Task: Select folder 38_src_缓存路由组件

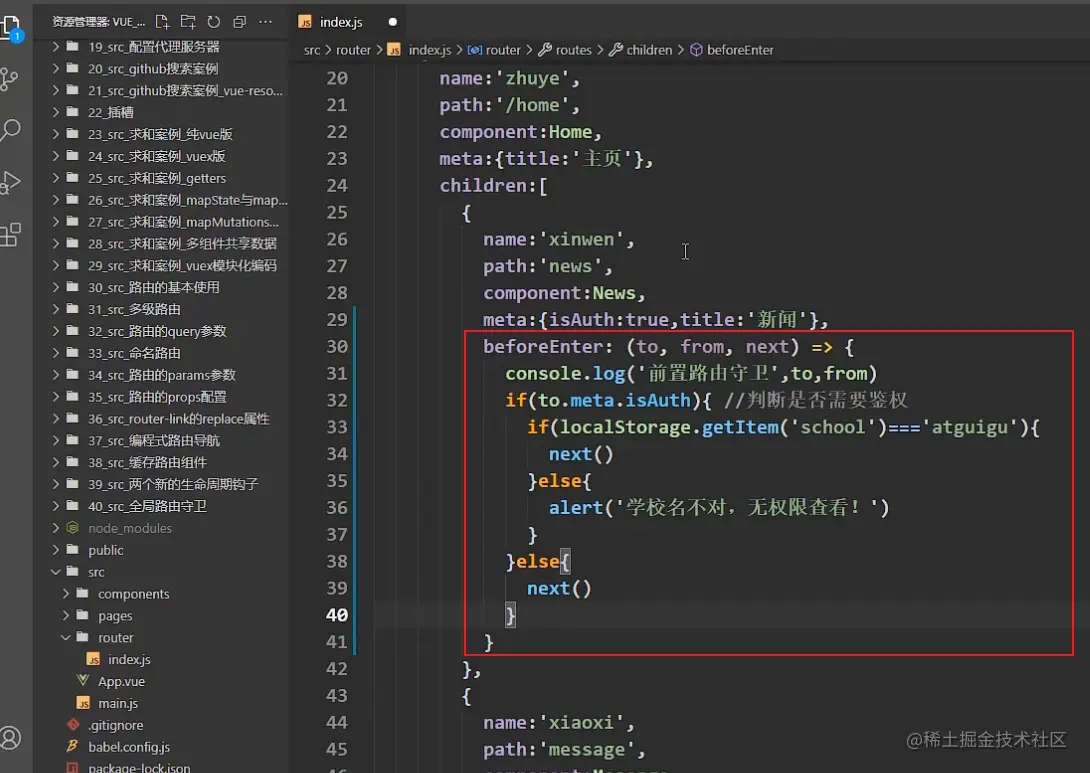Action: tap(147, 462)
